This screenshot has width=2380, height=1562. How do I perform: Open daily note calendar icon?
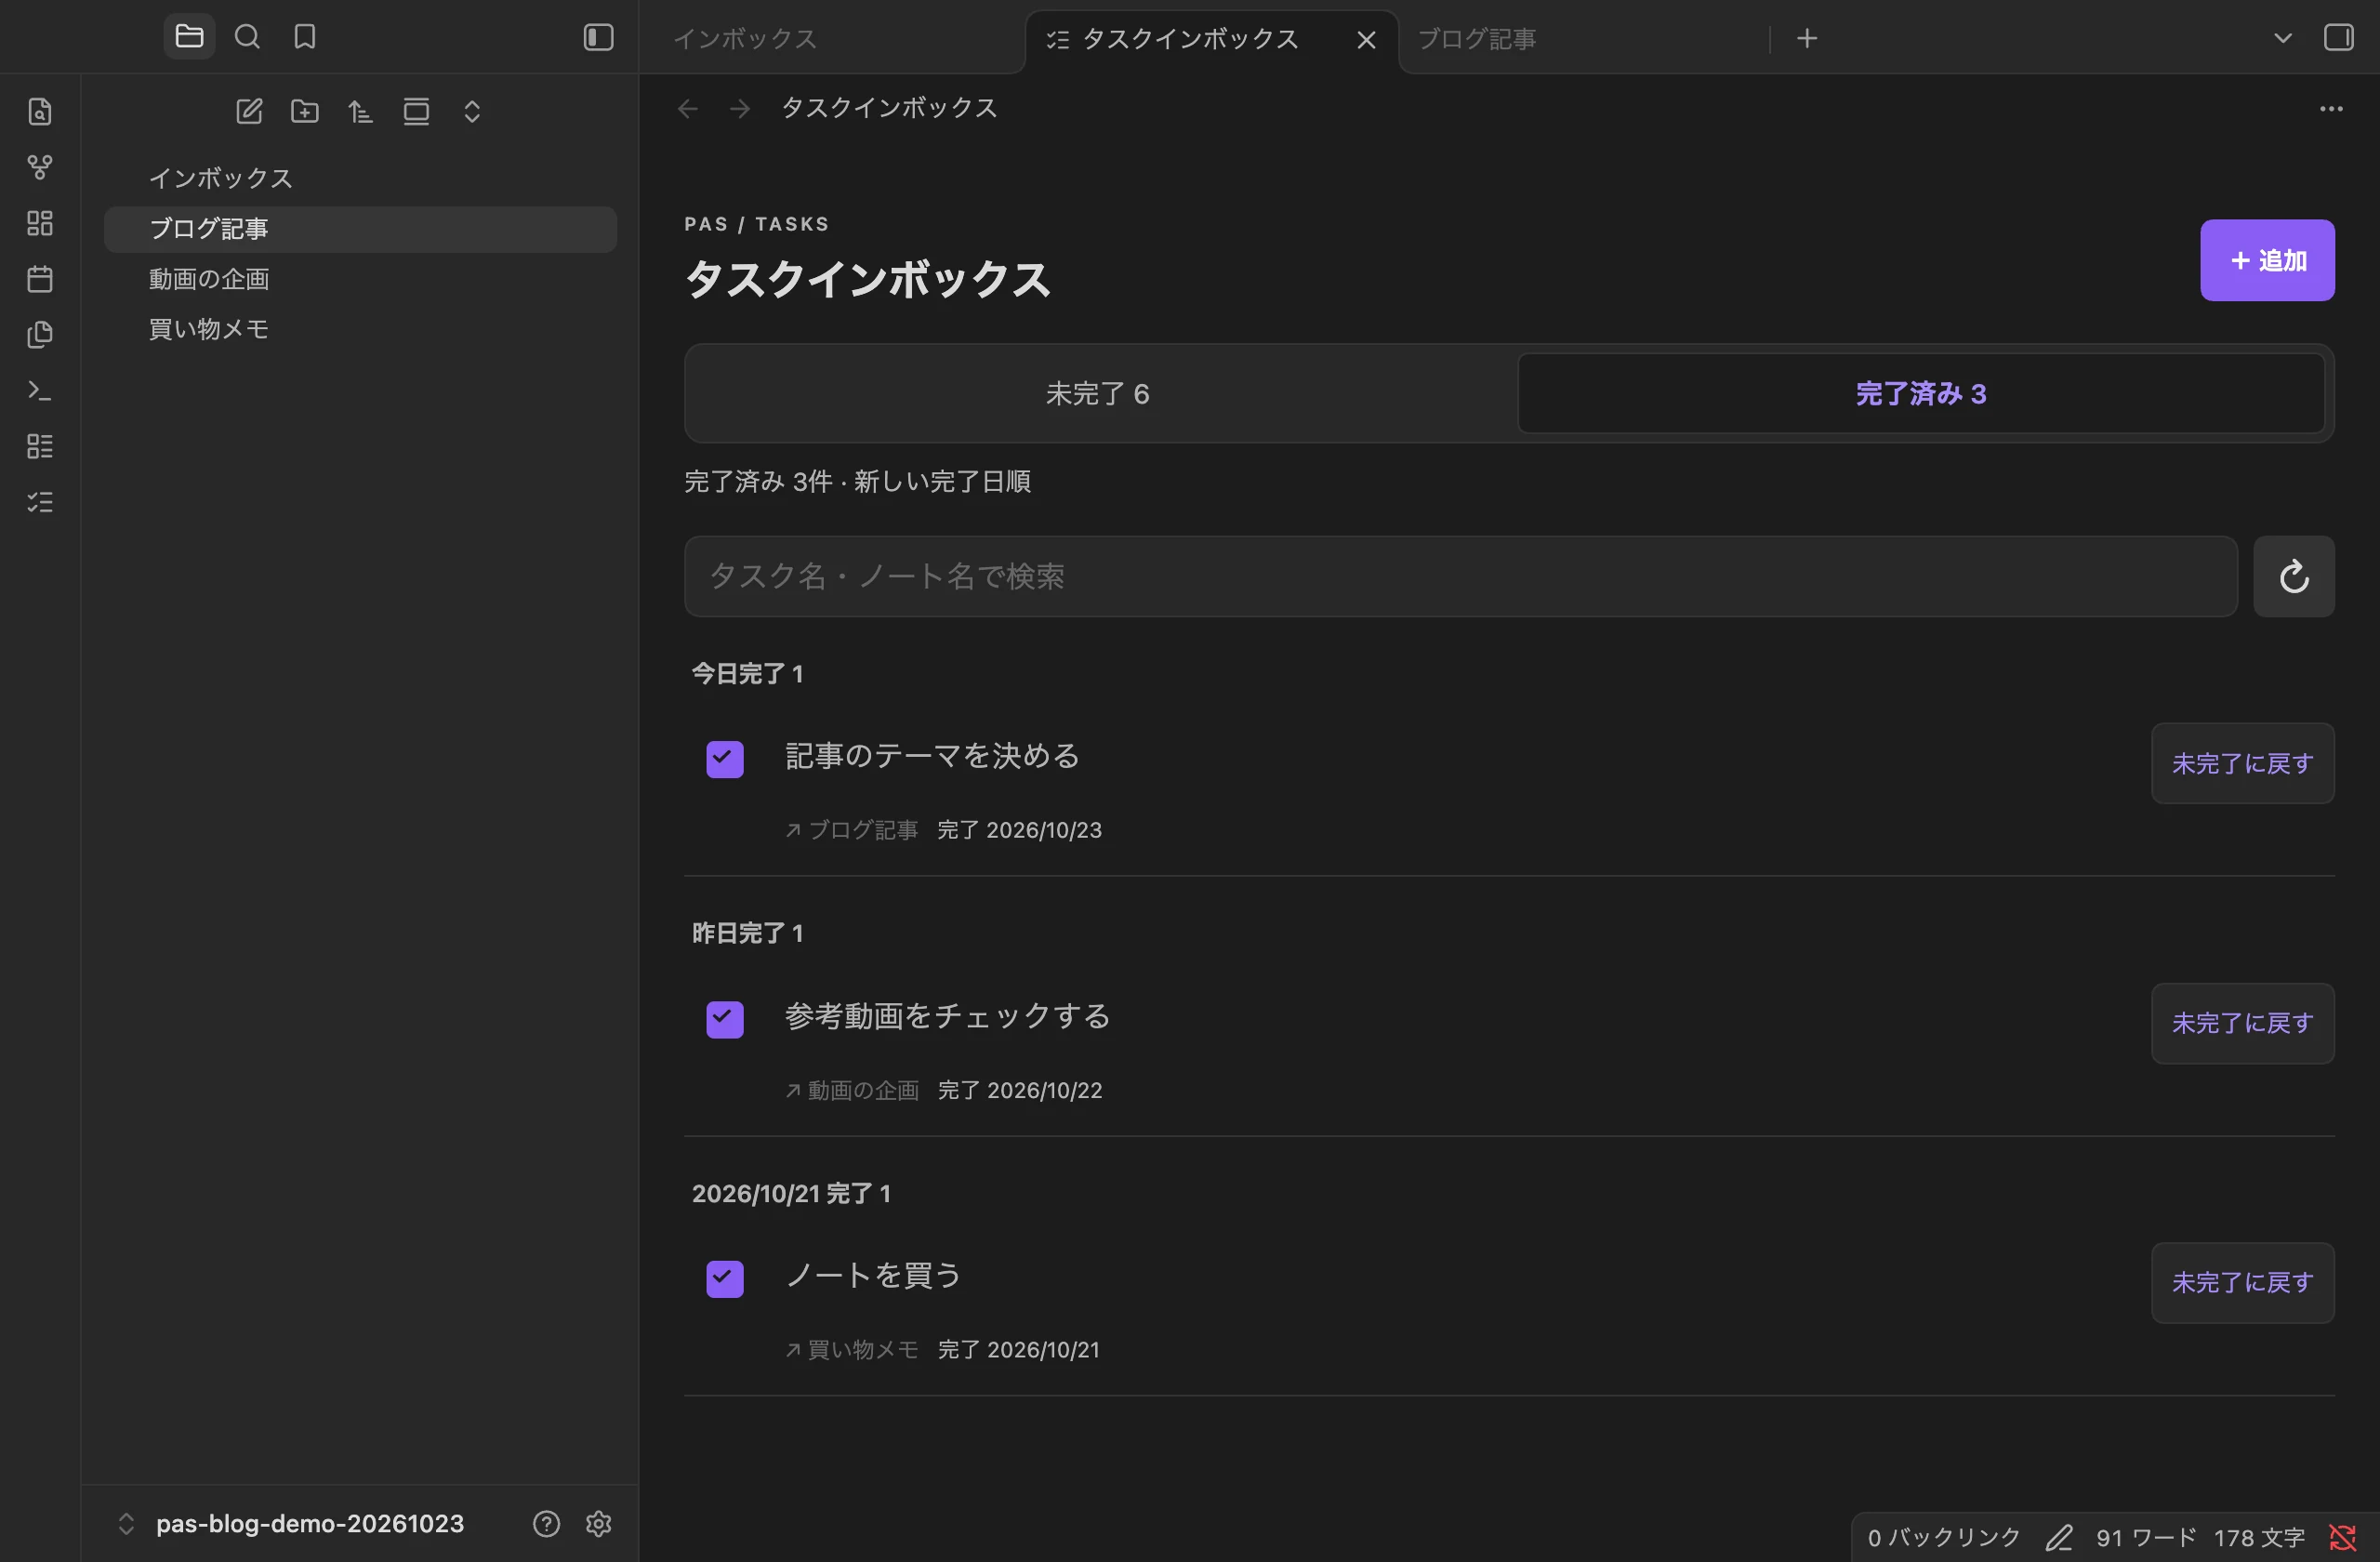[x=40, y=279]
